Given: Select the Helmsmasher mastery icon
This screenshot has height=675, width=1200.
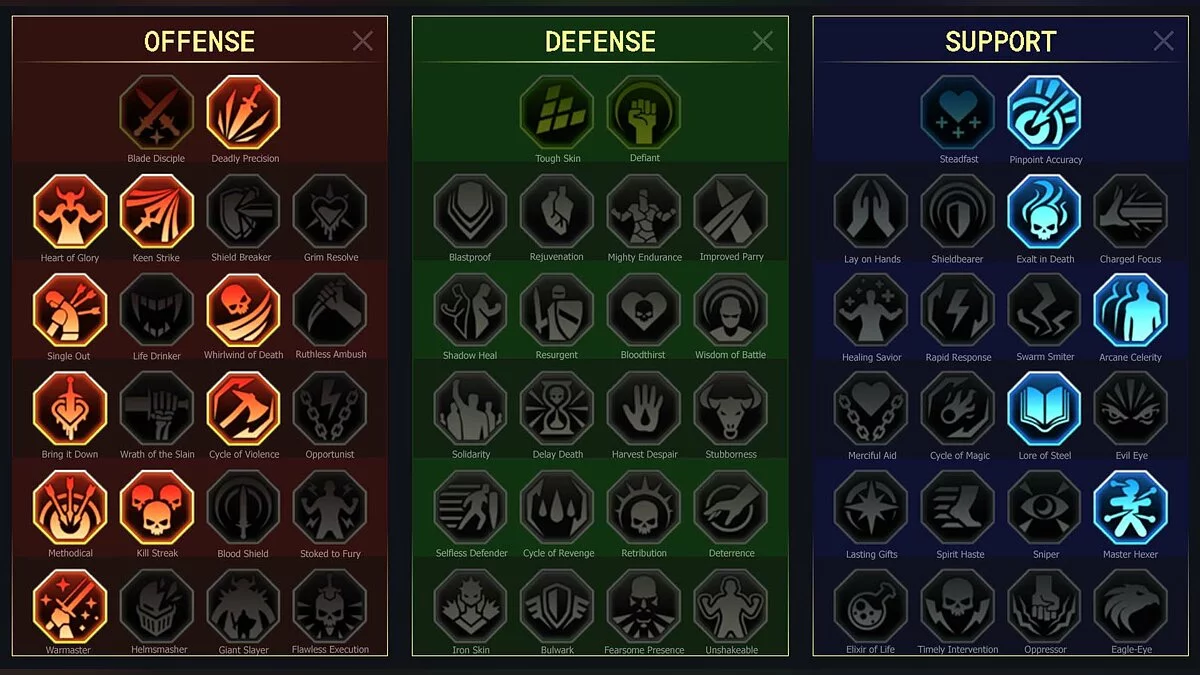Looking at the screenshot, I should pos(157,606).
